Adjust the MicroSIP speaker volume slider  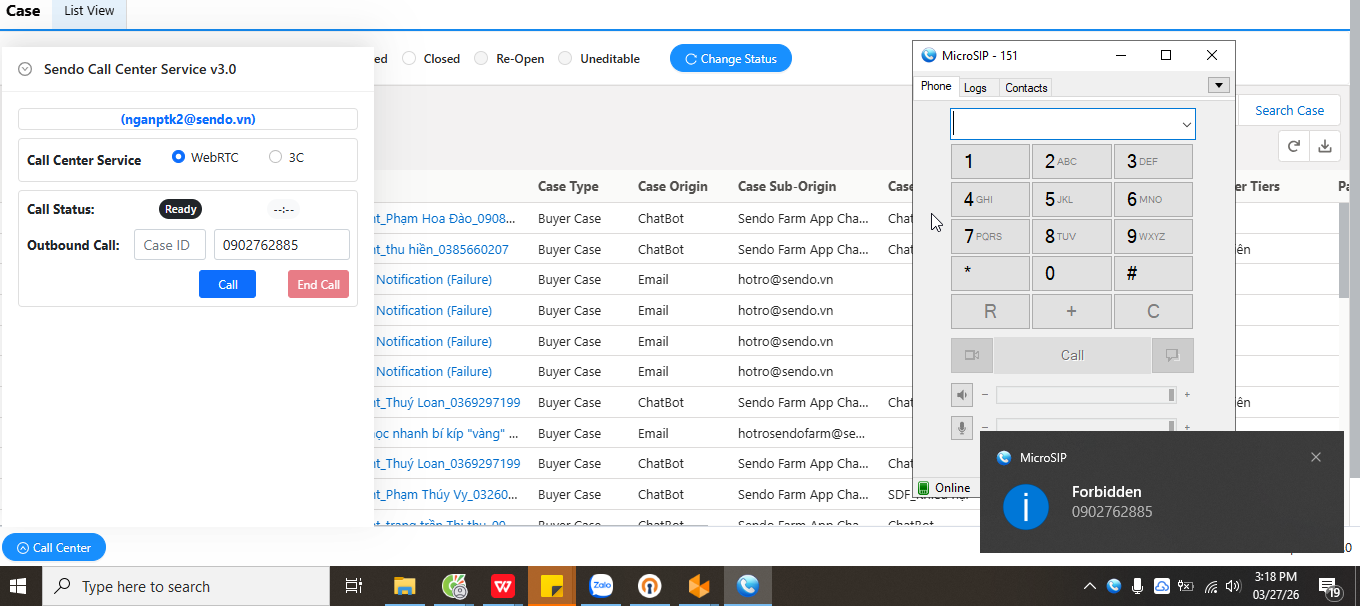point(1086,395)
